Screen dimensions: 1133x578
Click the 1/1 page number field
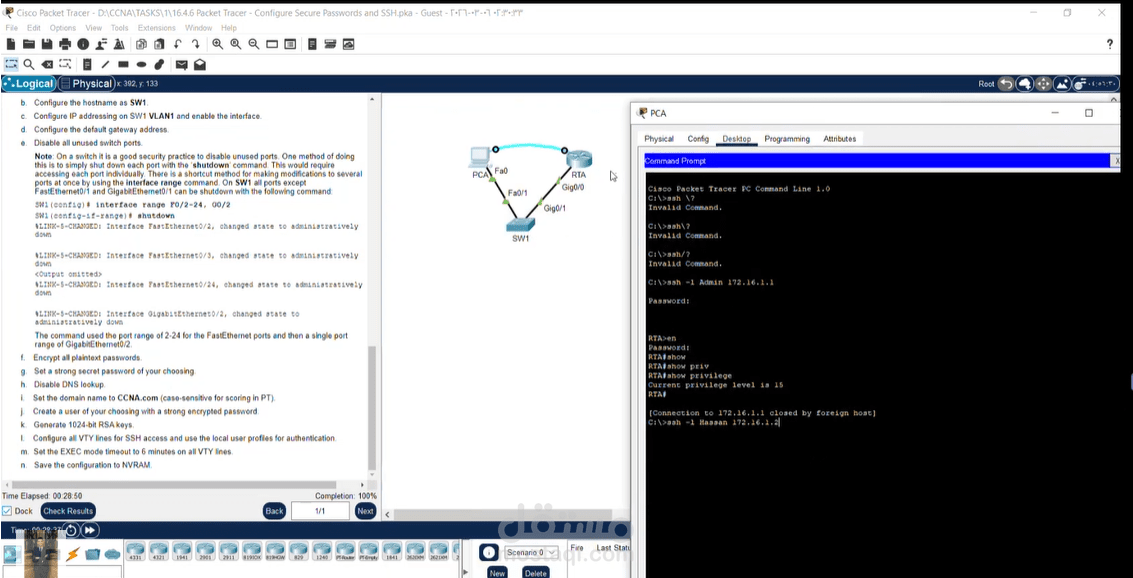(x=320, y=511)
